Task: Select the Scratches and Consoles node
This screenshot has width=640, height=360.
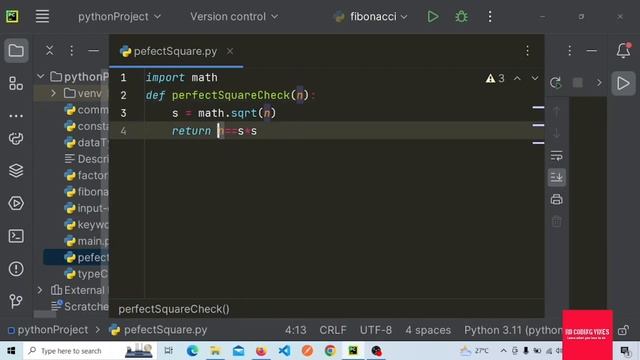Action: [x=80, y=306]
